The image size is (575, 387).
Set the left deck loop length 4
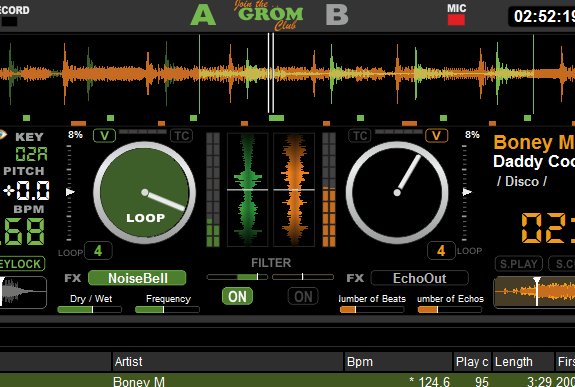click(x=98, y=251)
